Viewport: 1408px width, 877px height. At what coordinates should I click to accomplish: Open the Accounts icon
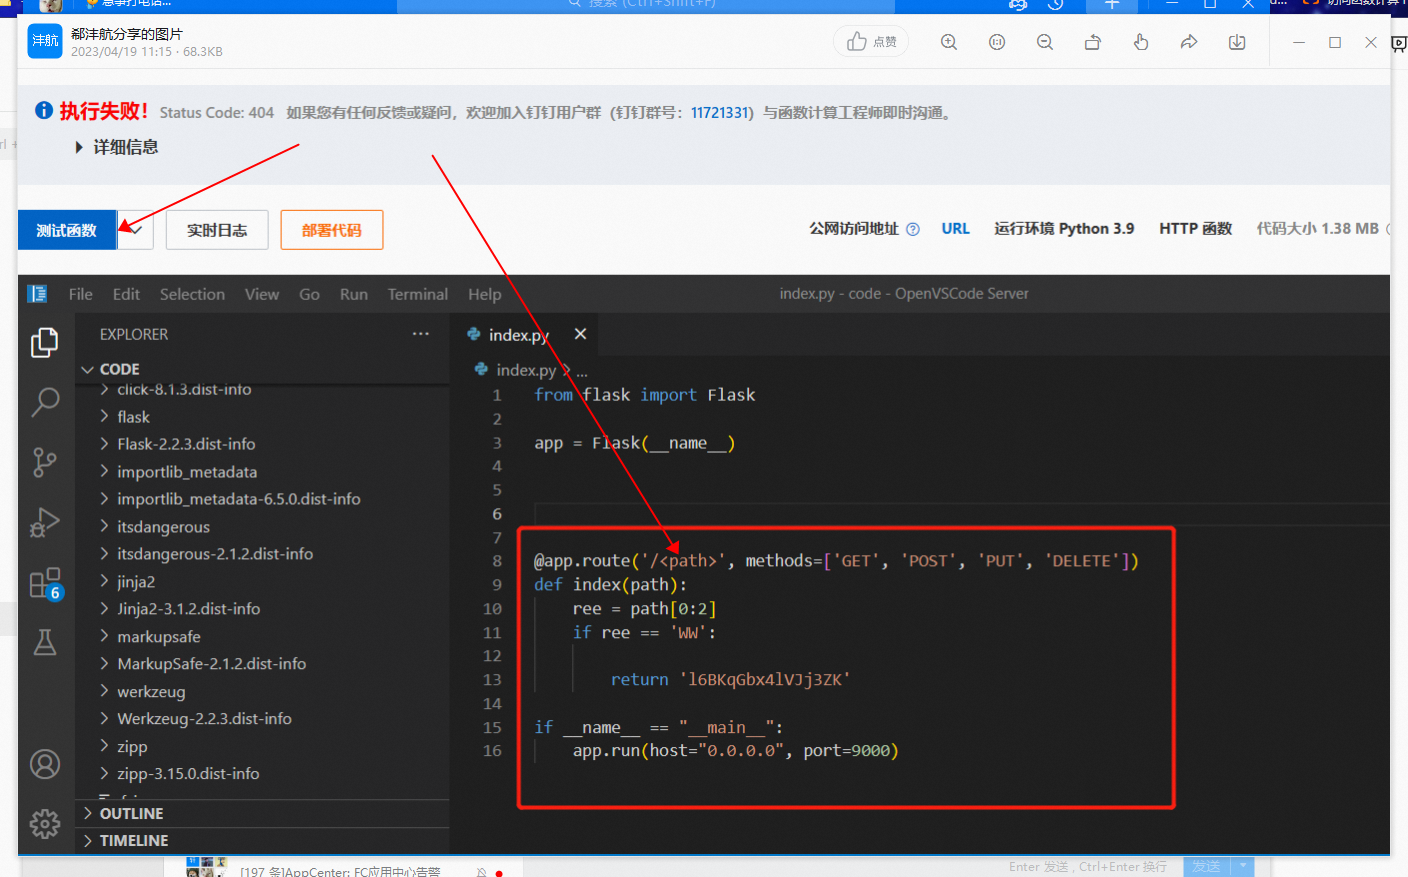click(x=45, y=764)
